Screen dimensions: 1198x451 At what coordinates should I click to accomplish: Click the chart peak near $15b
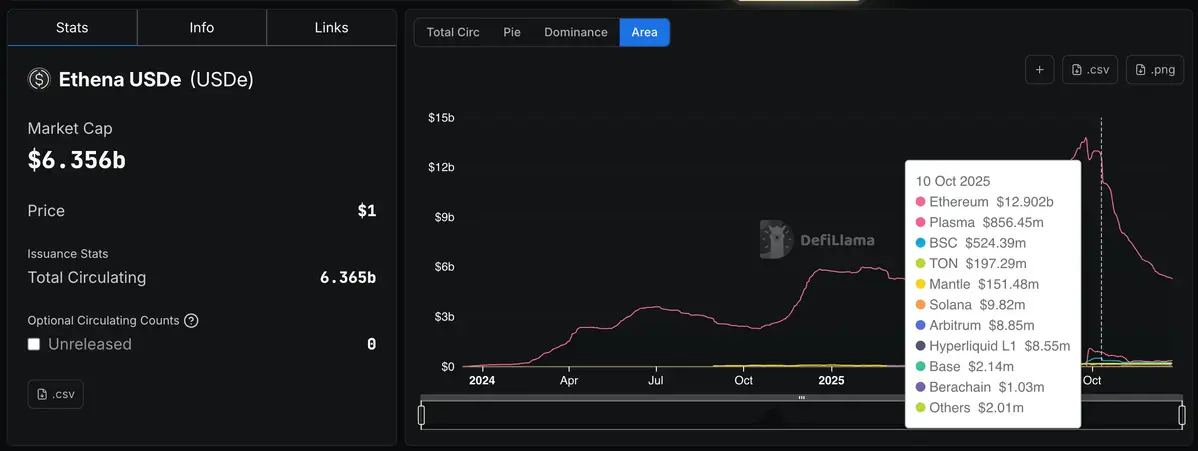click(1085, 139)
